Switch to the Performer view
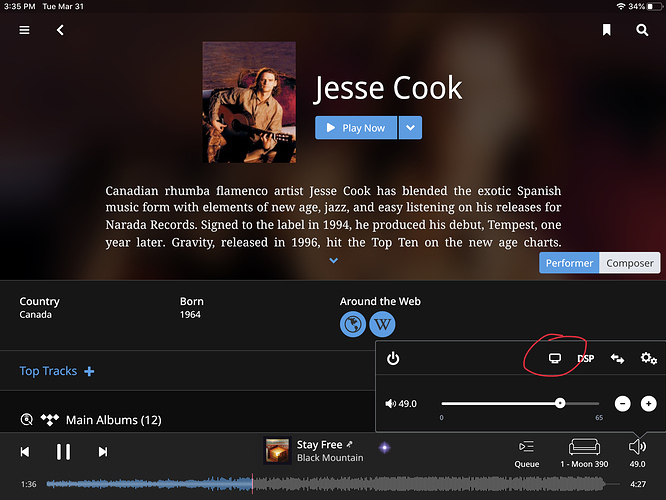 point(569,263)
